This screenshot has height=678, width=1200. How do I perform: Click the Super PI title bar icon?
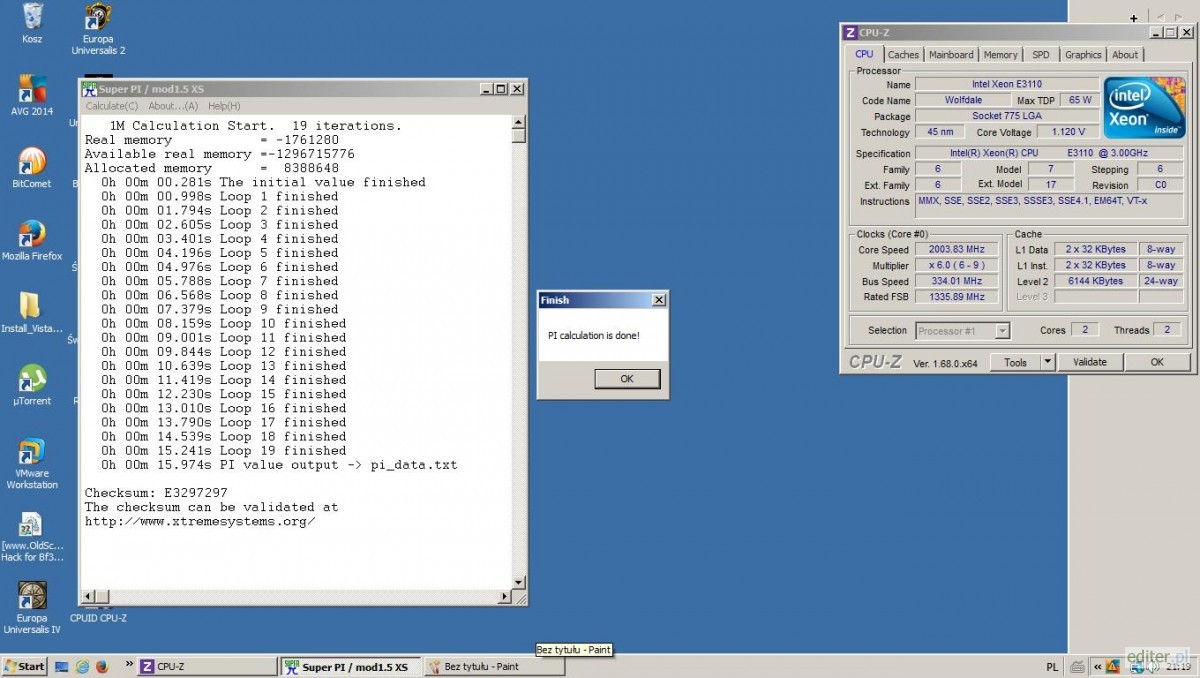click(x=89, y=89)
